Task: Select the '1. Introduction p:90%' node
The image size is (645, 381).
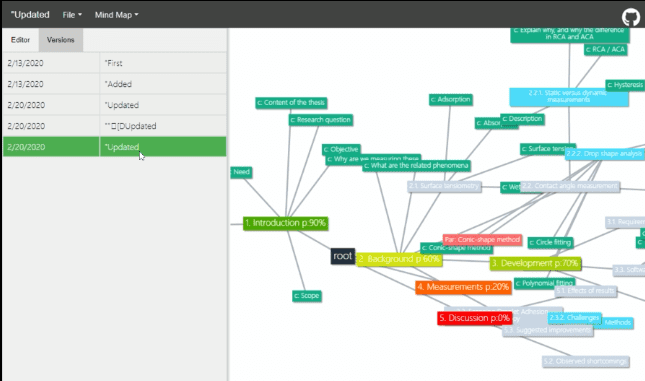Action: click(x=285, y=223)
